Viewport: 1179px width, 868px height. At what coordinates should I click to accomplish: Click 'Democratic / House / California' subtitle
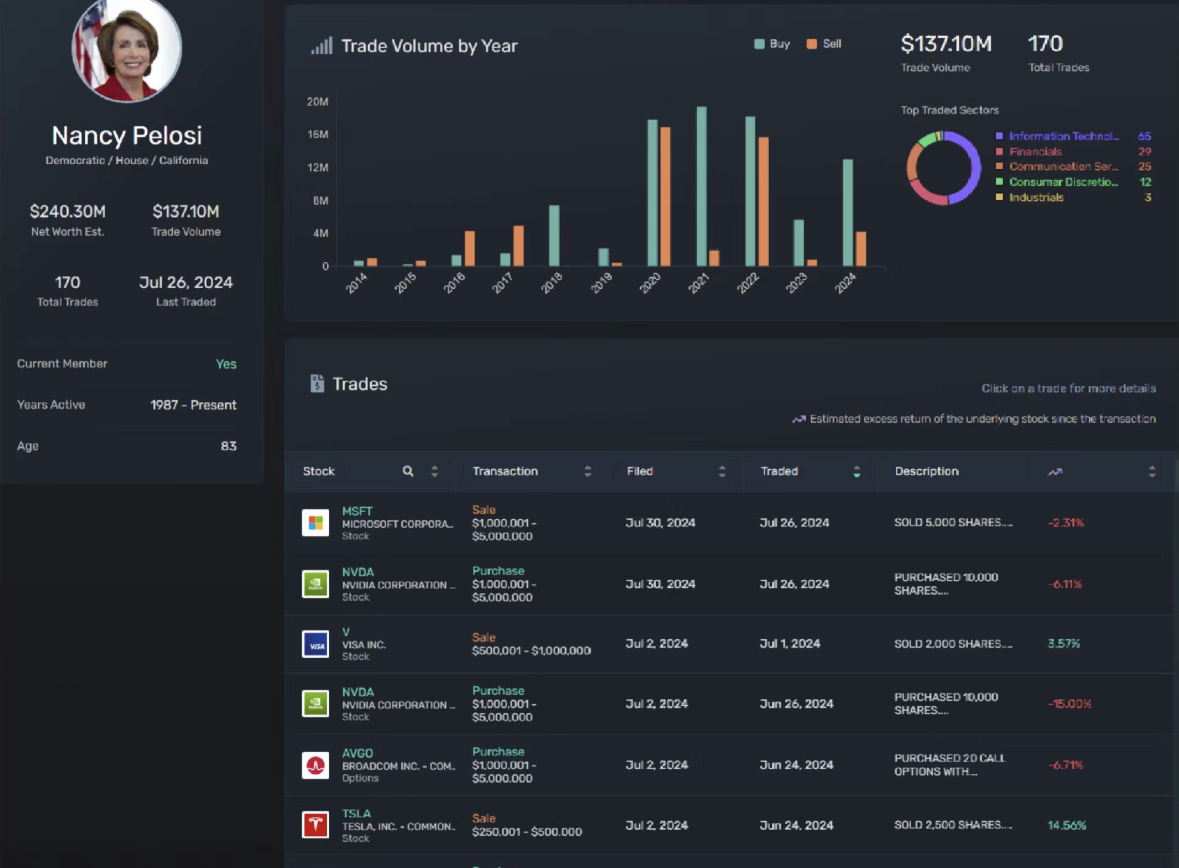coord(126,160)
